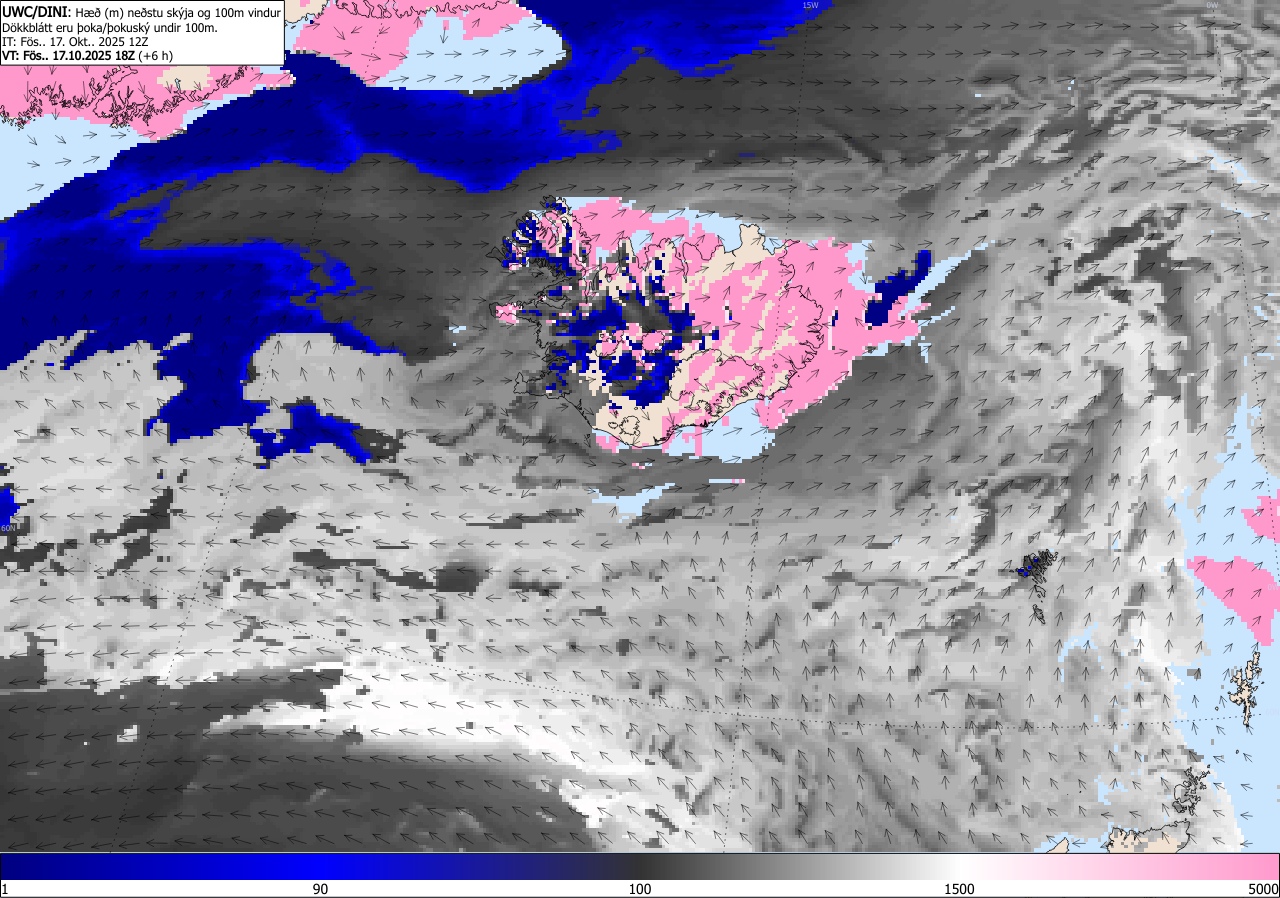Click the gray-to-white section of the colorbar
The height and width of the screenshot is (898, 1280).
(x=800, y=866)
